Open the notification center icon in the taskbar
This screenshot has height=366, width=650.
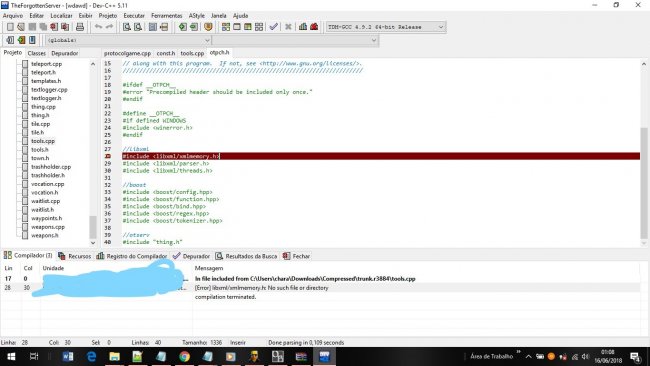(635, 356)
